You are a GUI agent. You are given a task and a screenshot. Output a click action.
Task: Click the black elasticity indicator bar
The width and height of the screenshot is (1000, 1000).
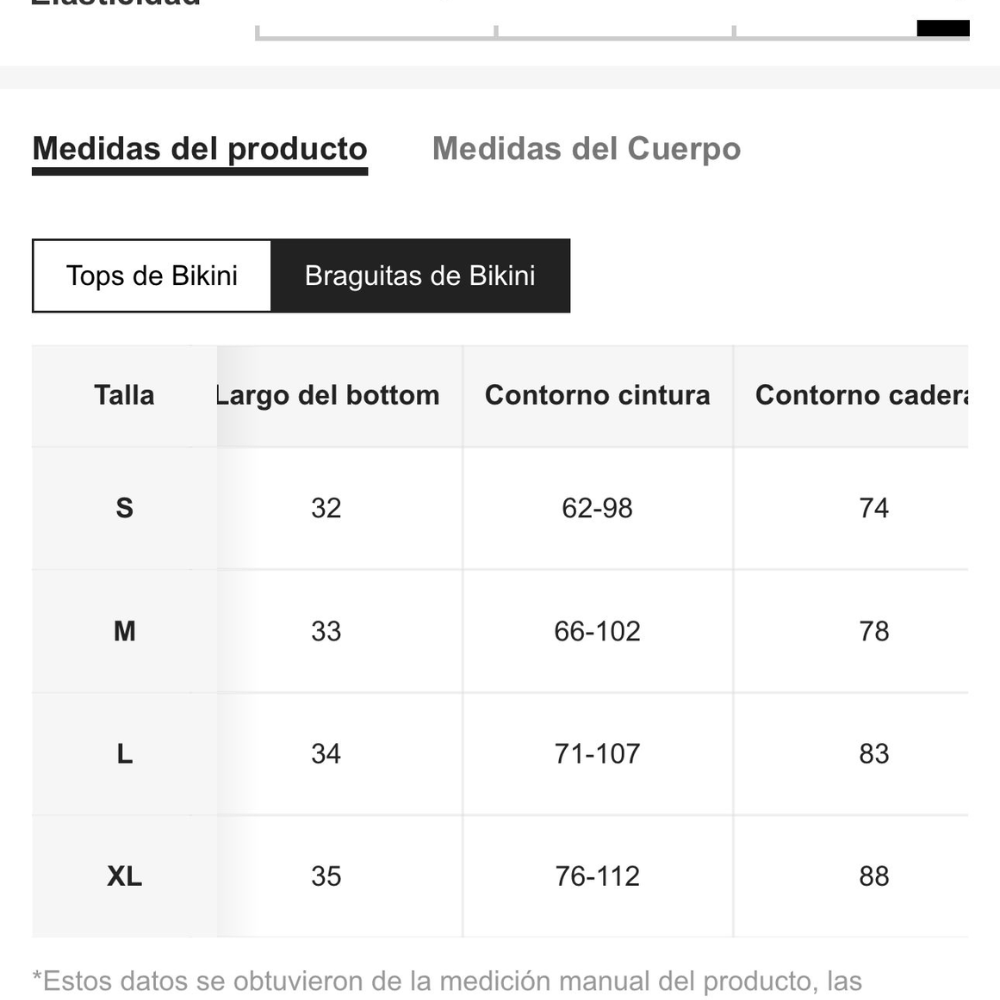click(x=943, y=28)
